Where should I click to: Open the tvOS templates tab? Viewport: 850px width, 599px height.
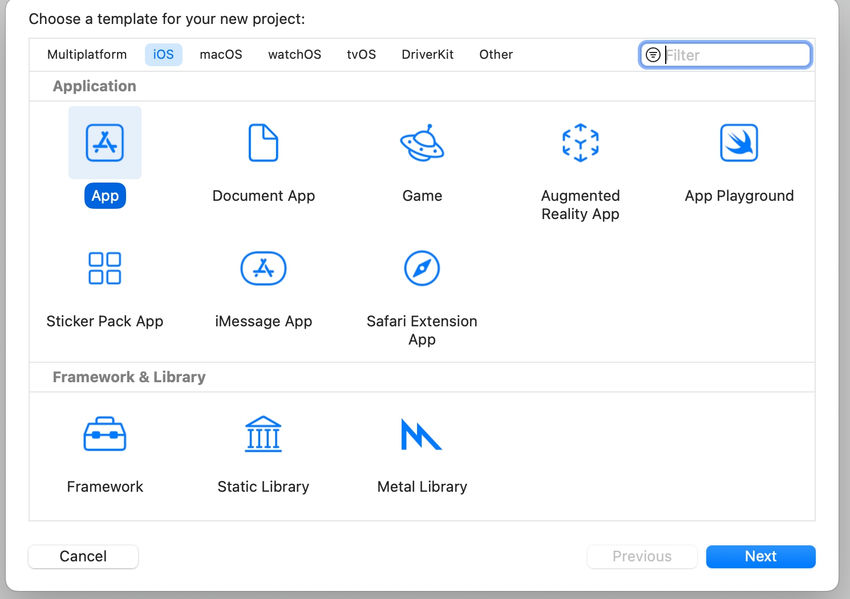[x=361, y=55]
